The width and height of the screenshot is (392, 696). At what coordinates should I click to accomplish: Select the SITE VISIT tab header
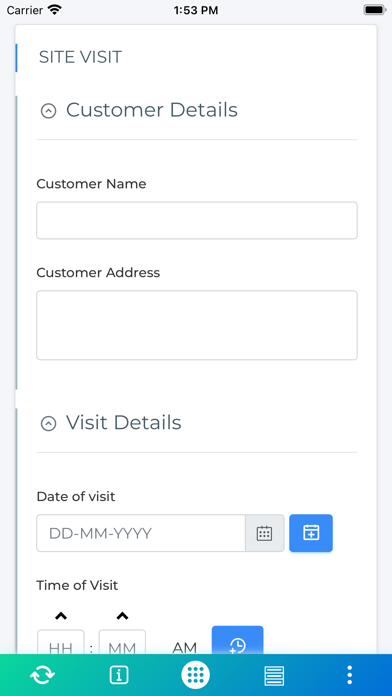[x=80, y=57]
